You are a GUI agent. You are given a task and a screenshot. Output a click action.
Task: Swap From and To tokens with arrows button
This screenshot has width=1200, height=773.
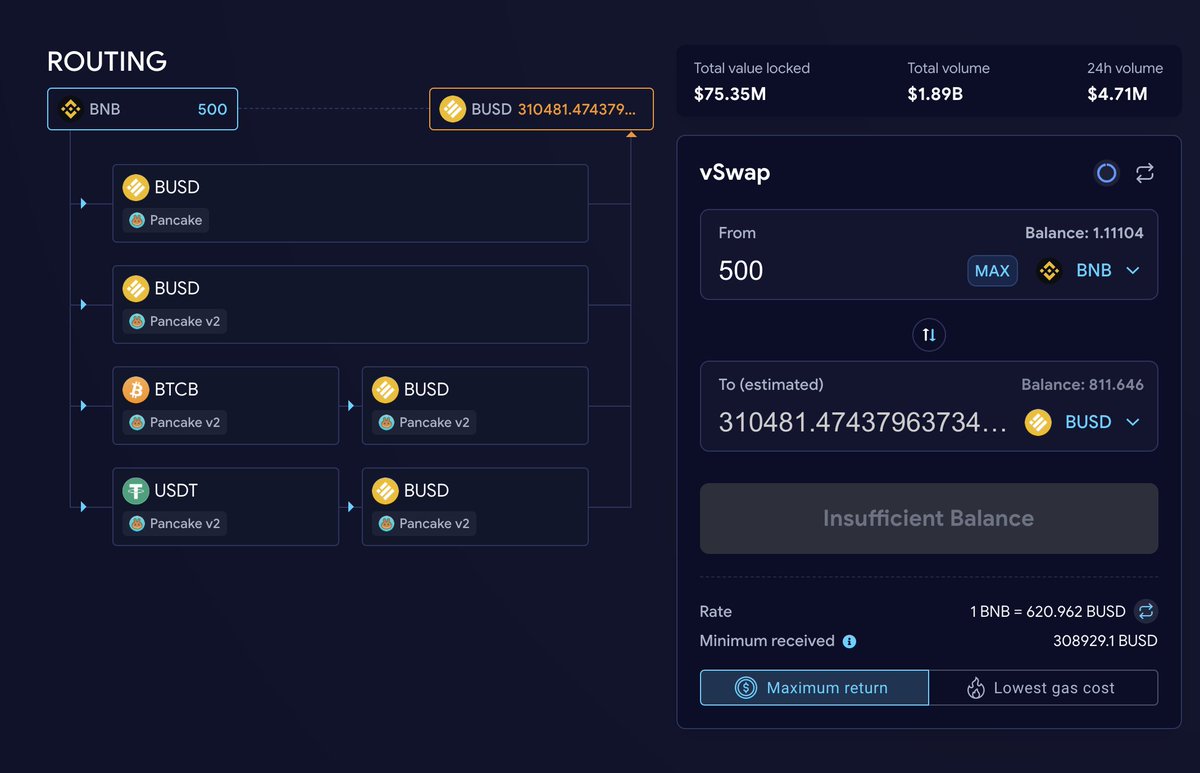tap(929, 334)
